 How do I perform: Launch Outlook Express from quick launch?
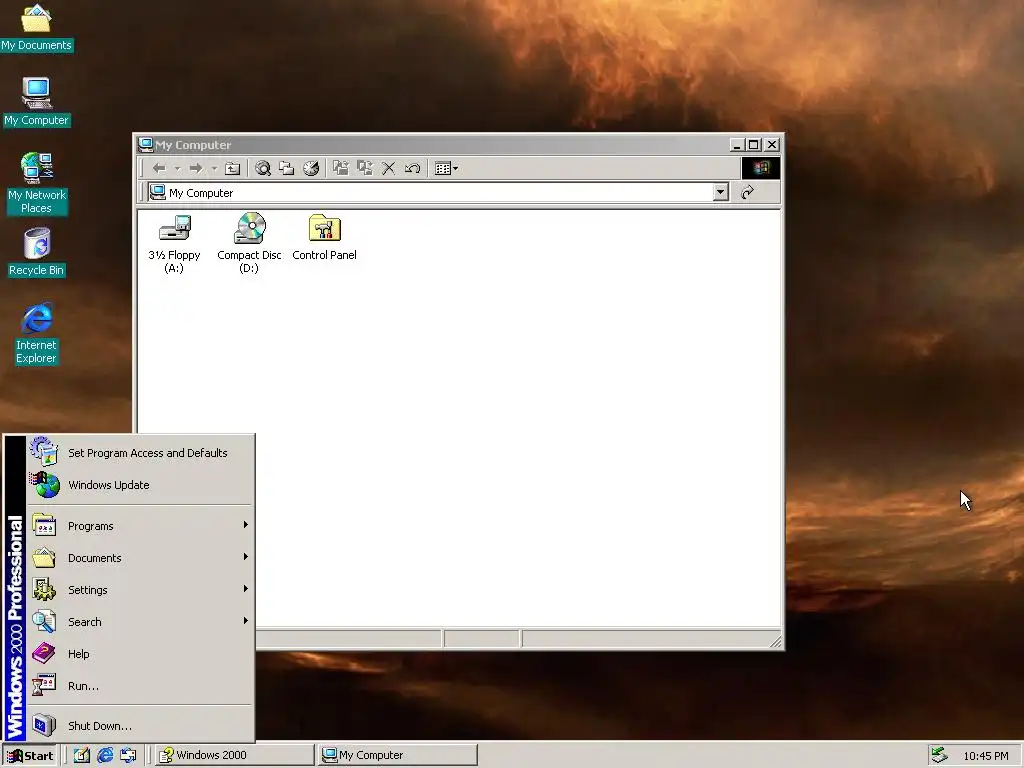pyautogui.click(x=128, y=756)
